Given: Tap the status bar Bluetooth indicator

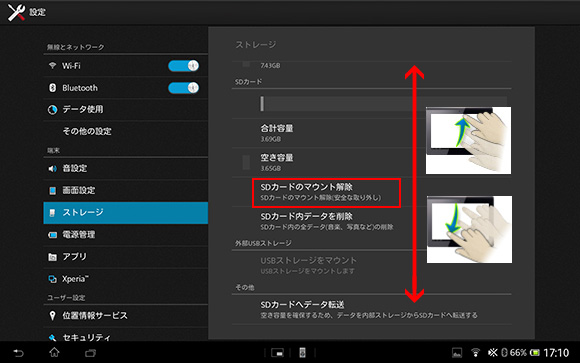Looking at the screenshot, I should [504, 353].
